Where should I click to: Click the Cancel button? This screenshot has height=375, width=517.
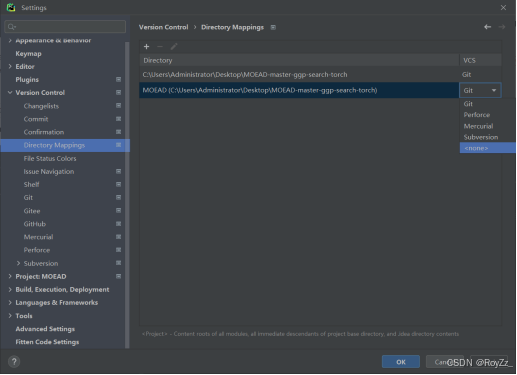(445, 362)
